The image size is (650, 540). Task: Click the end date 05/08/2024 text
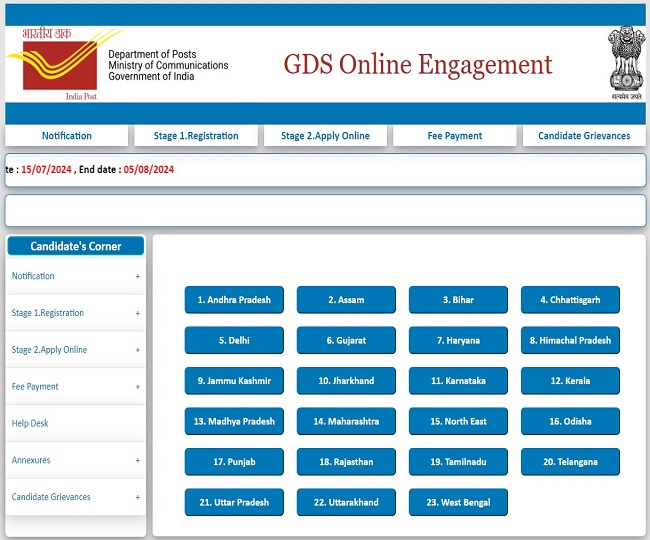click(x=148, y=170)
